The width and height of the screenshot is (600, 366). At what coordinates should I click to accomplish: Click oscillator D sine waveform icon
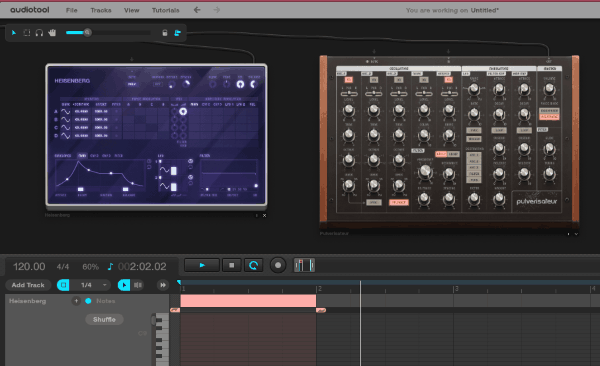click(65, 136)
